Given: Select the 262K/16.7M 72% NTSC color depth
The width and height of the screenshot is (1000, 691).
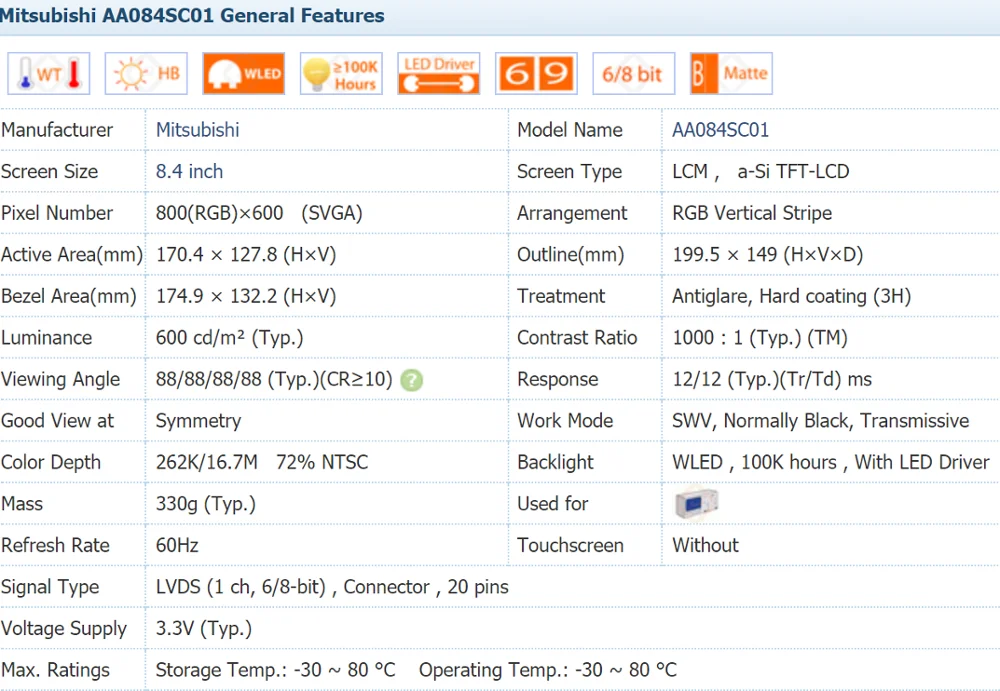Looking at the screenshot, I should (x=262, y=462).
